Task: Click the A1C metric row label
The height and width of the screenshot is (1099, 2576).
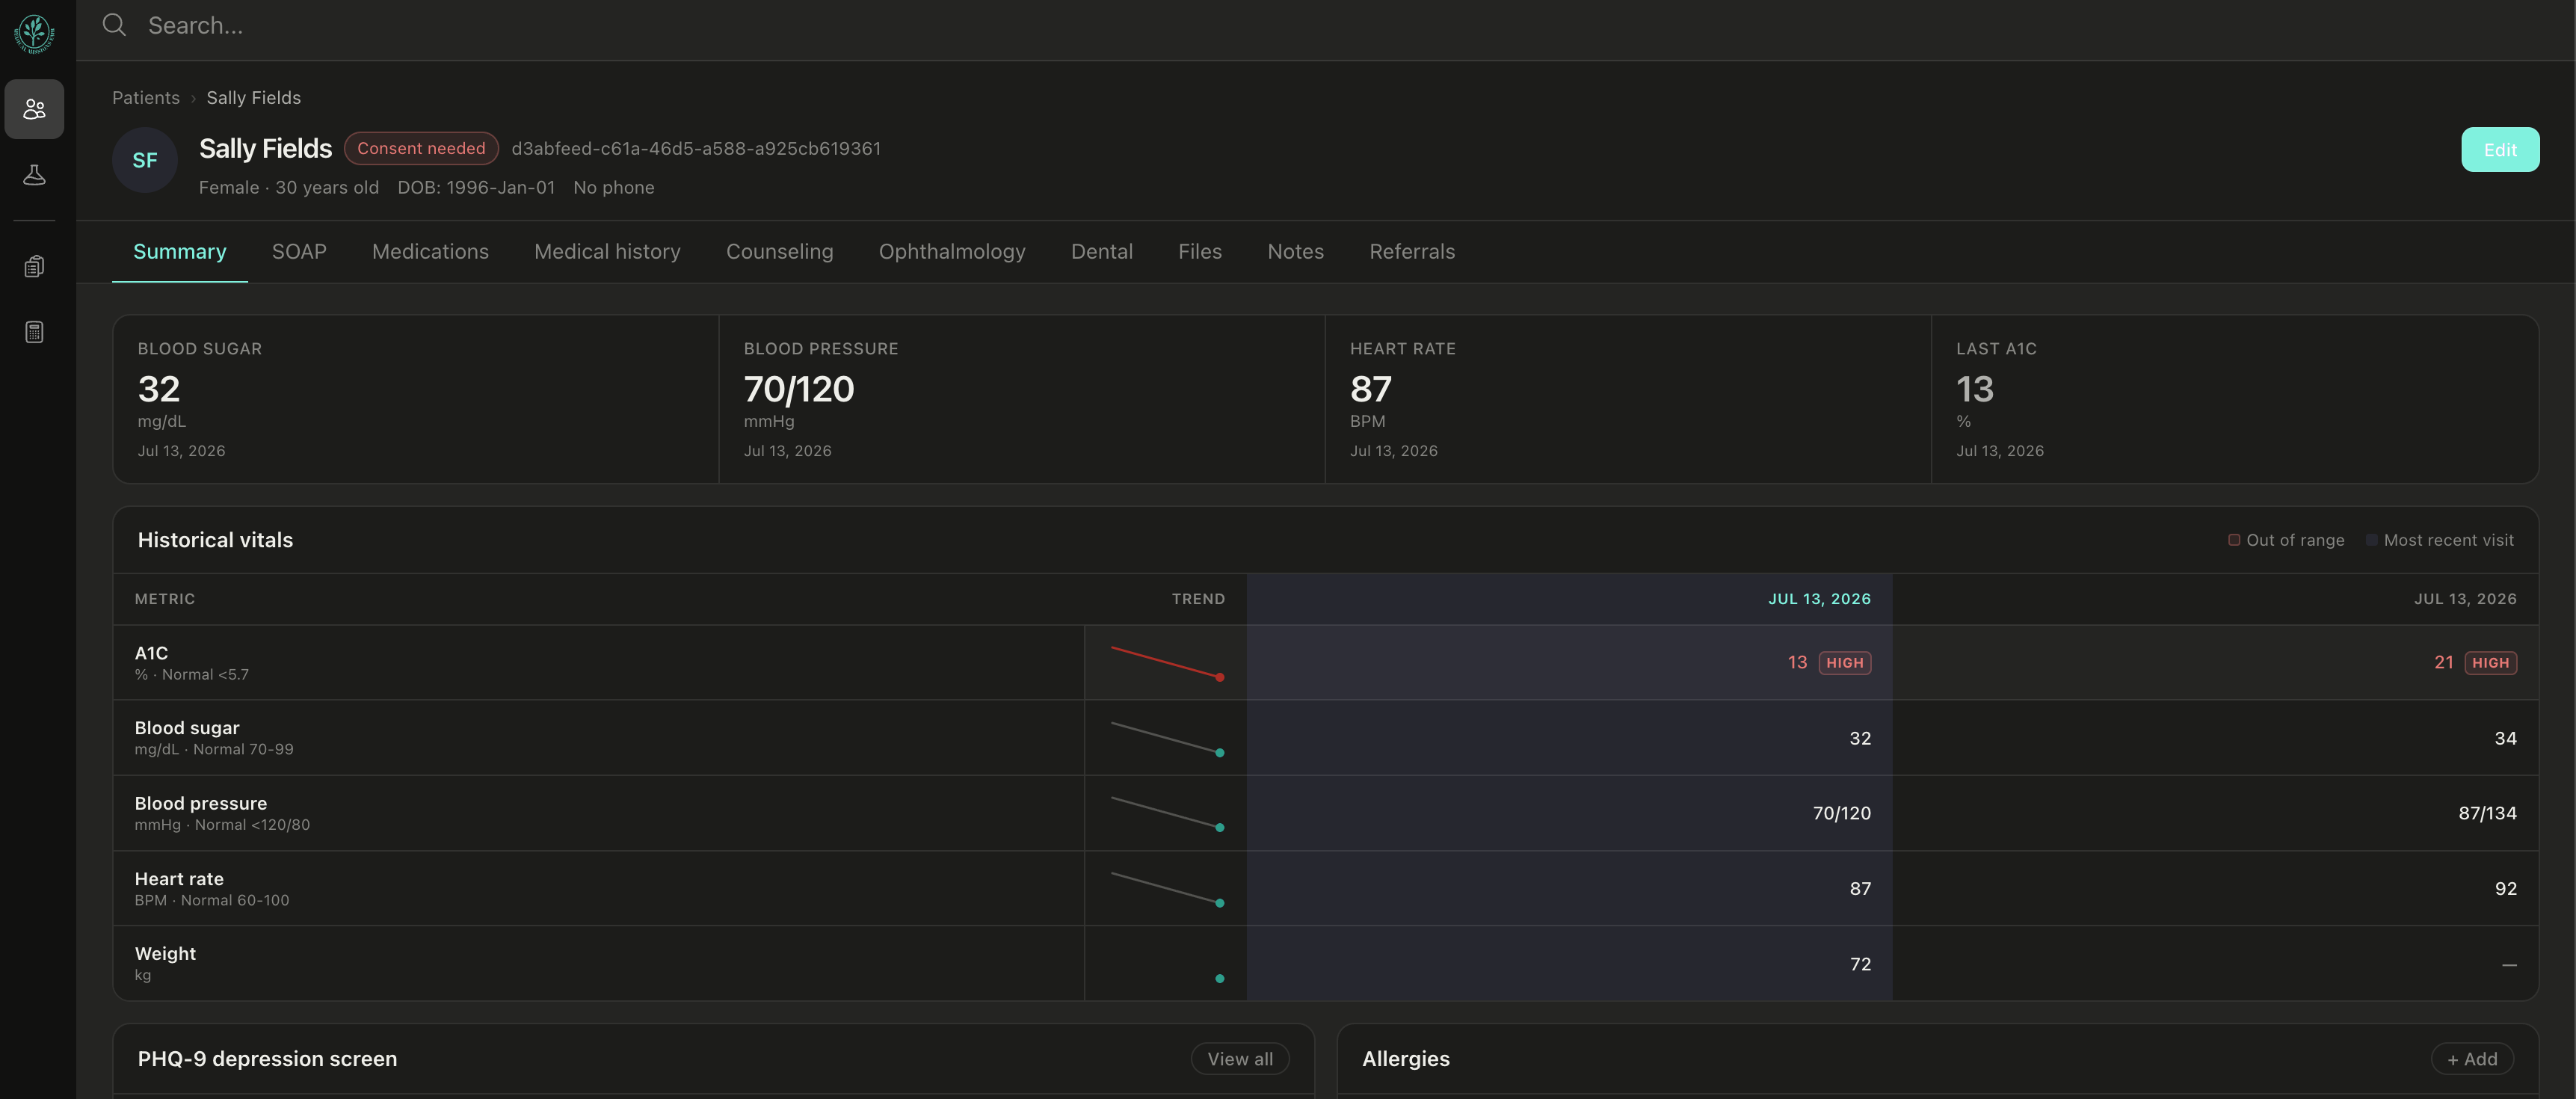Action: pyautogui.click(x=151, y=653)
